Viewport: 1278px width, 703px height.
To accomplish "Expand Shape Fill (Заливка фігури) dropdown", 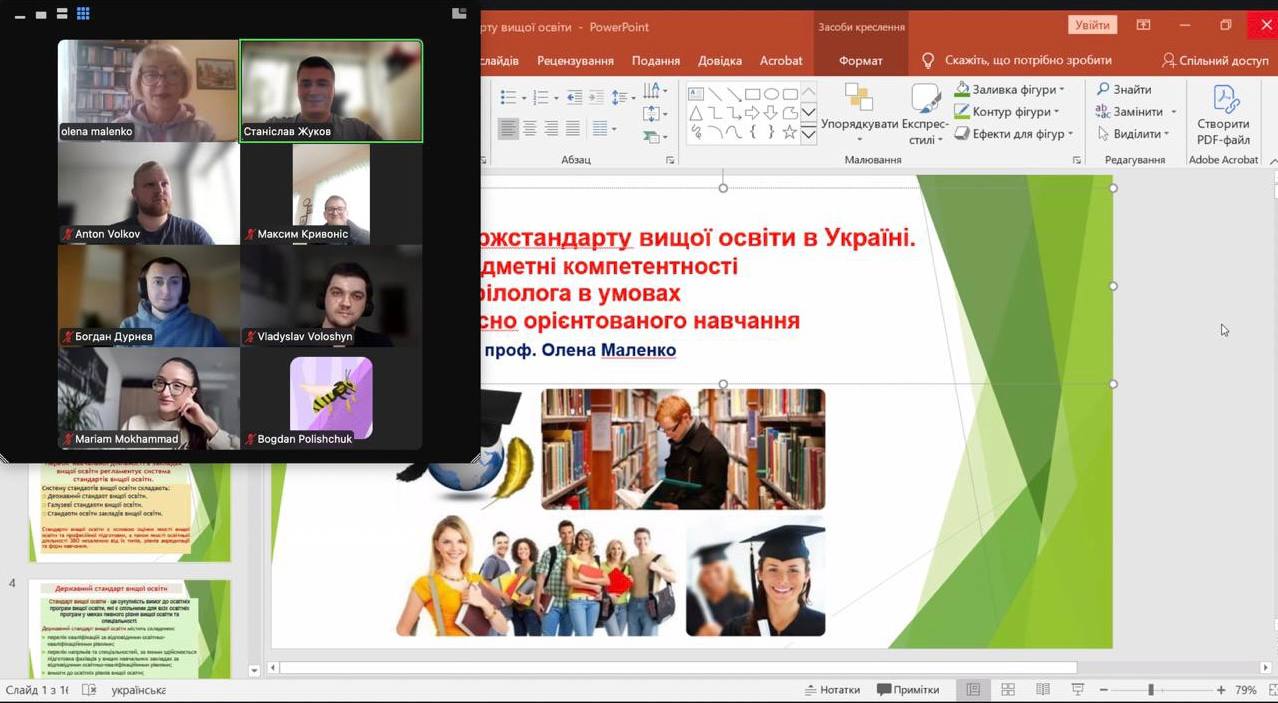I will click(1061, 90).
